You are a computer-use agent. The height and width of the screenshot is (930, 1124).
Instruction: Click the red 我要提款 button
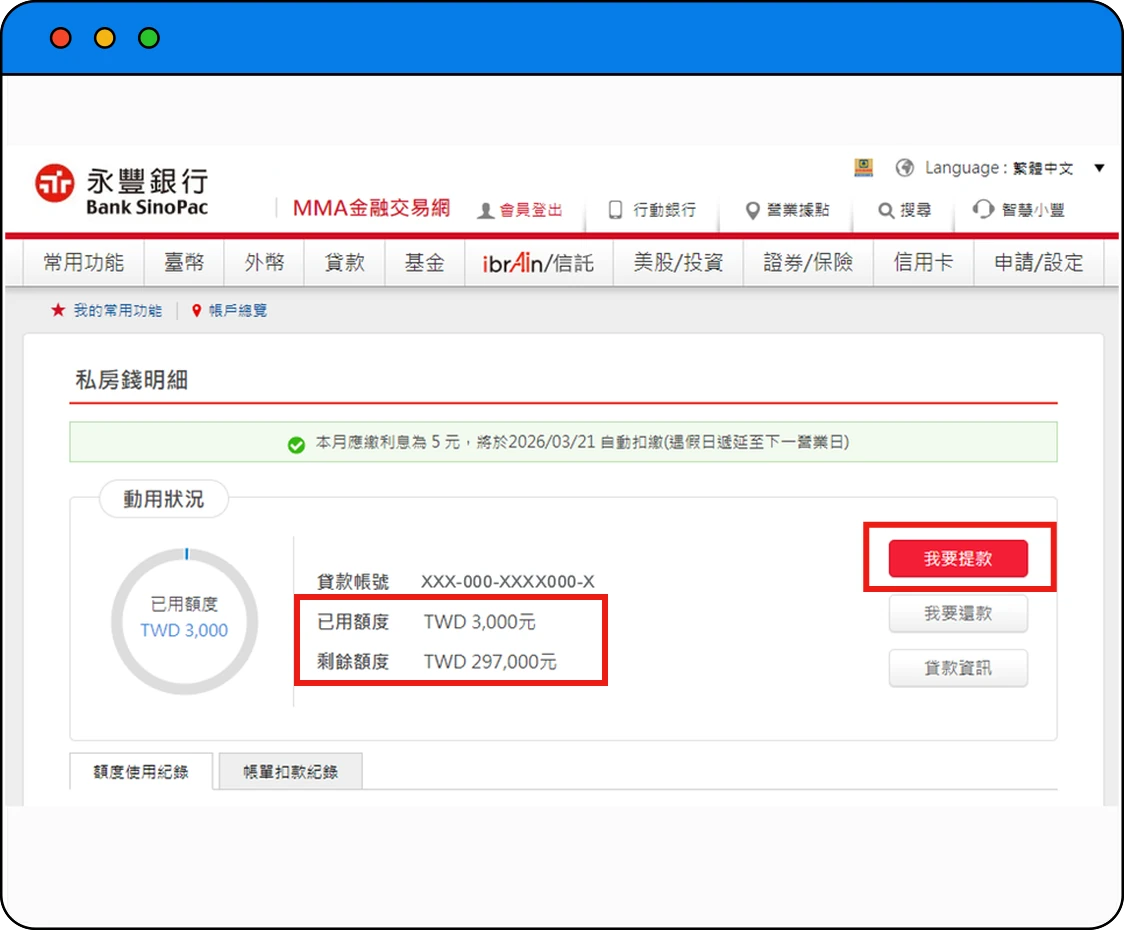pos(958,558)
